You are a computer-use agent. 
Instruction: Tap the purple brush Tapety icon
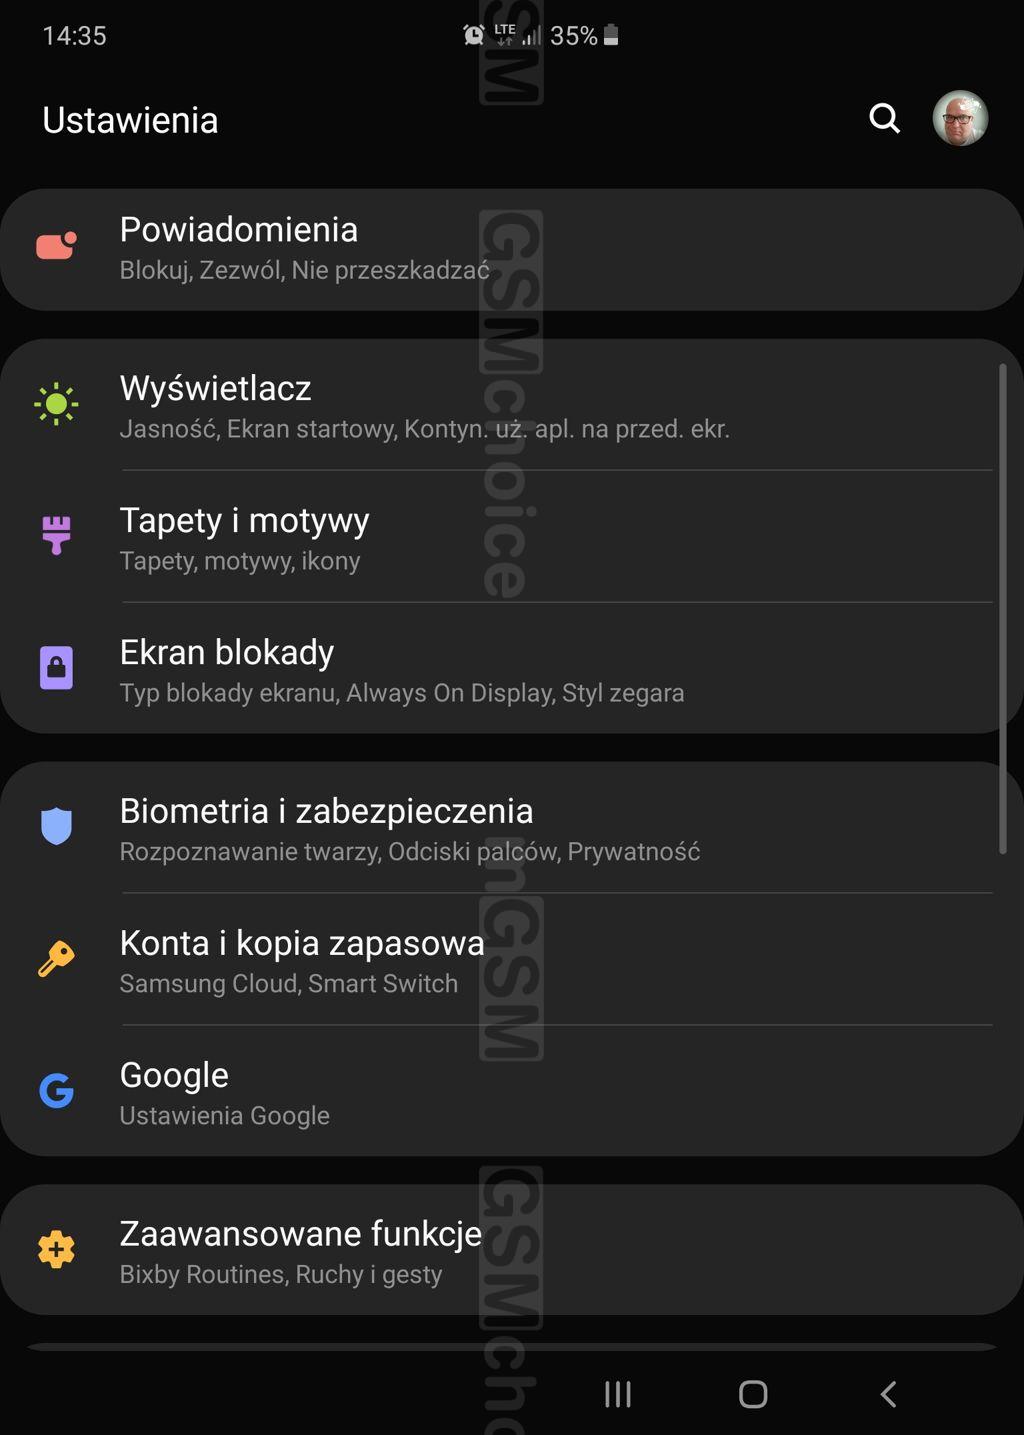click(57, 535)
